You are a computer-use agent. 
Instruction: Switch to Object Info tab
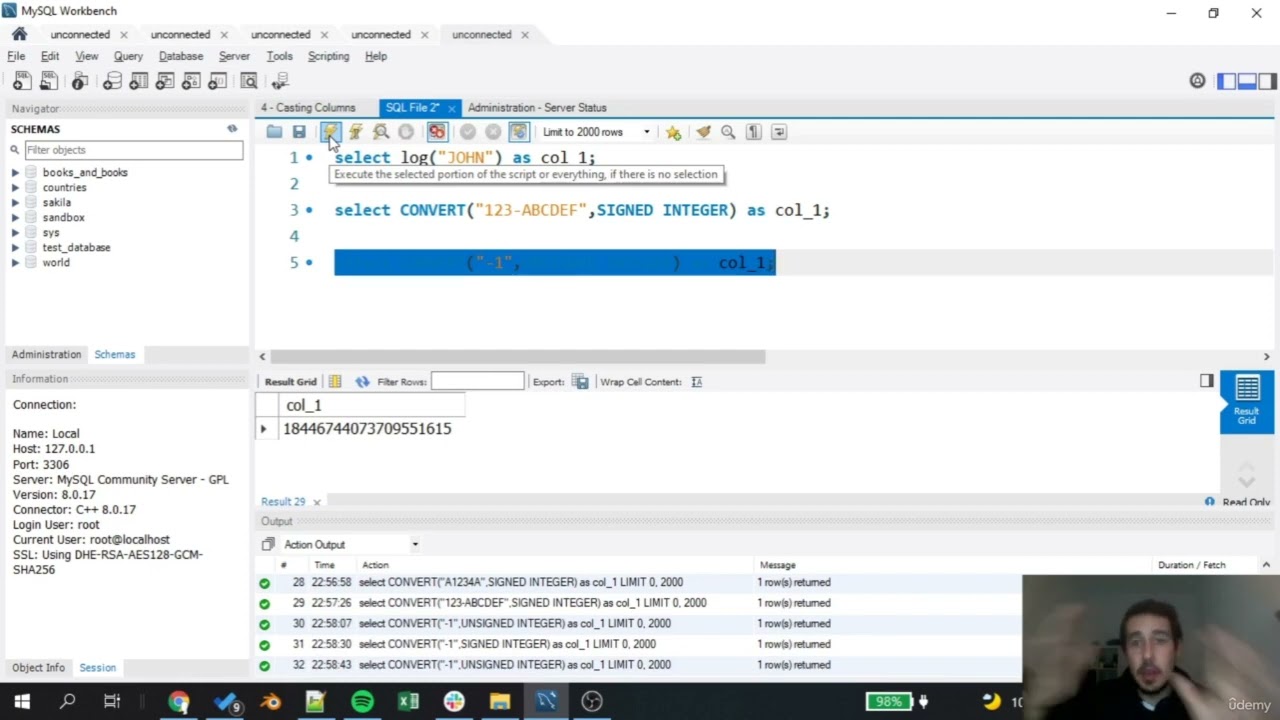[x=38, y=667]
